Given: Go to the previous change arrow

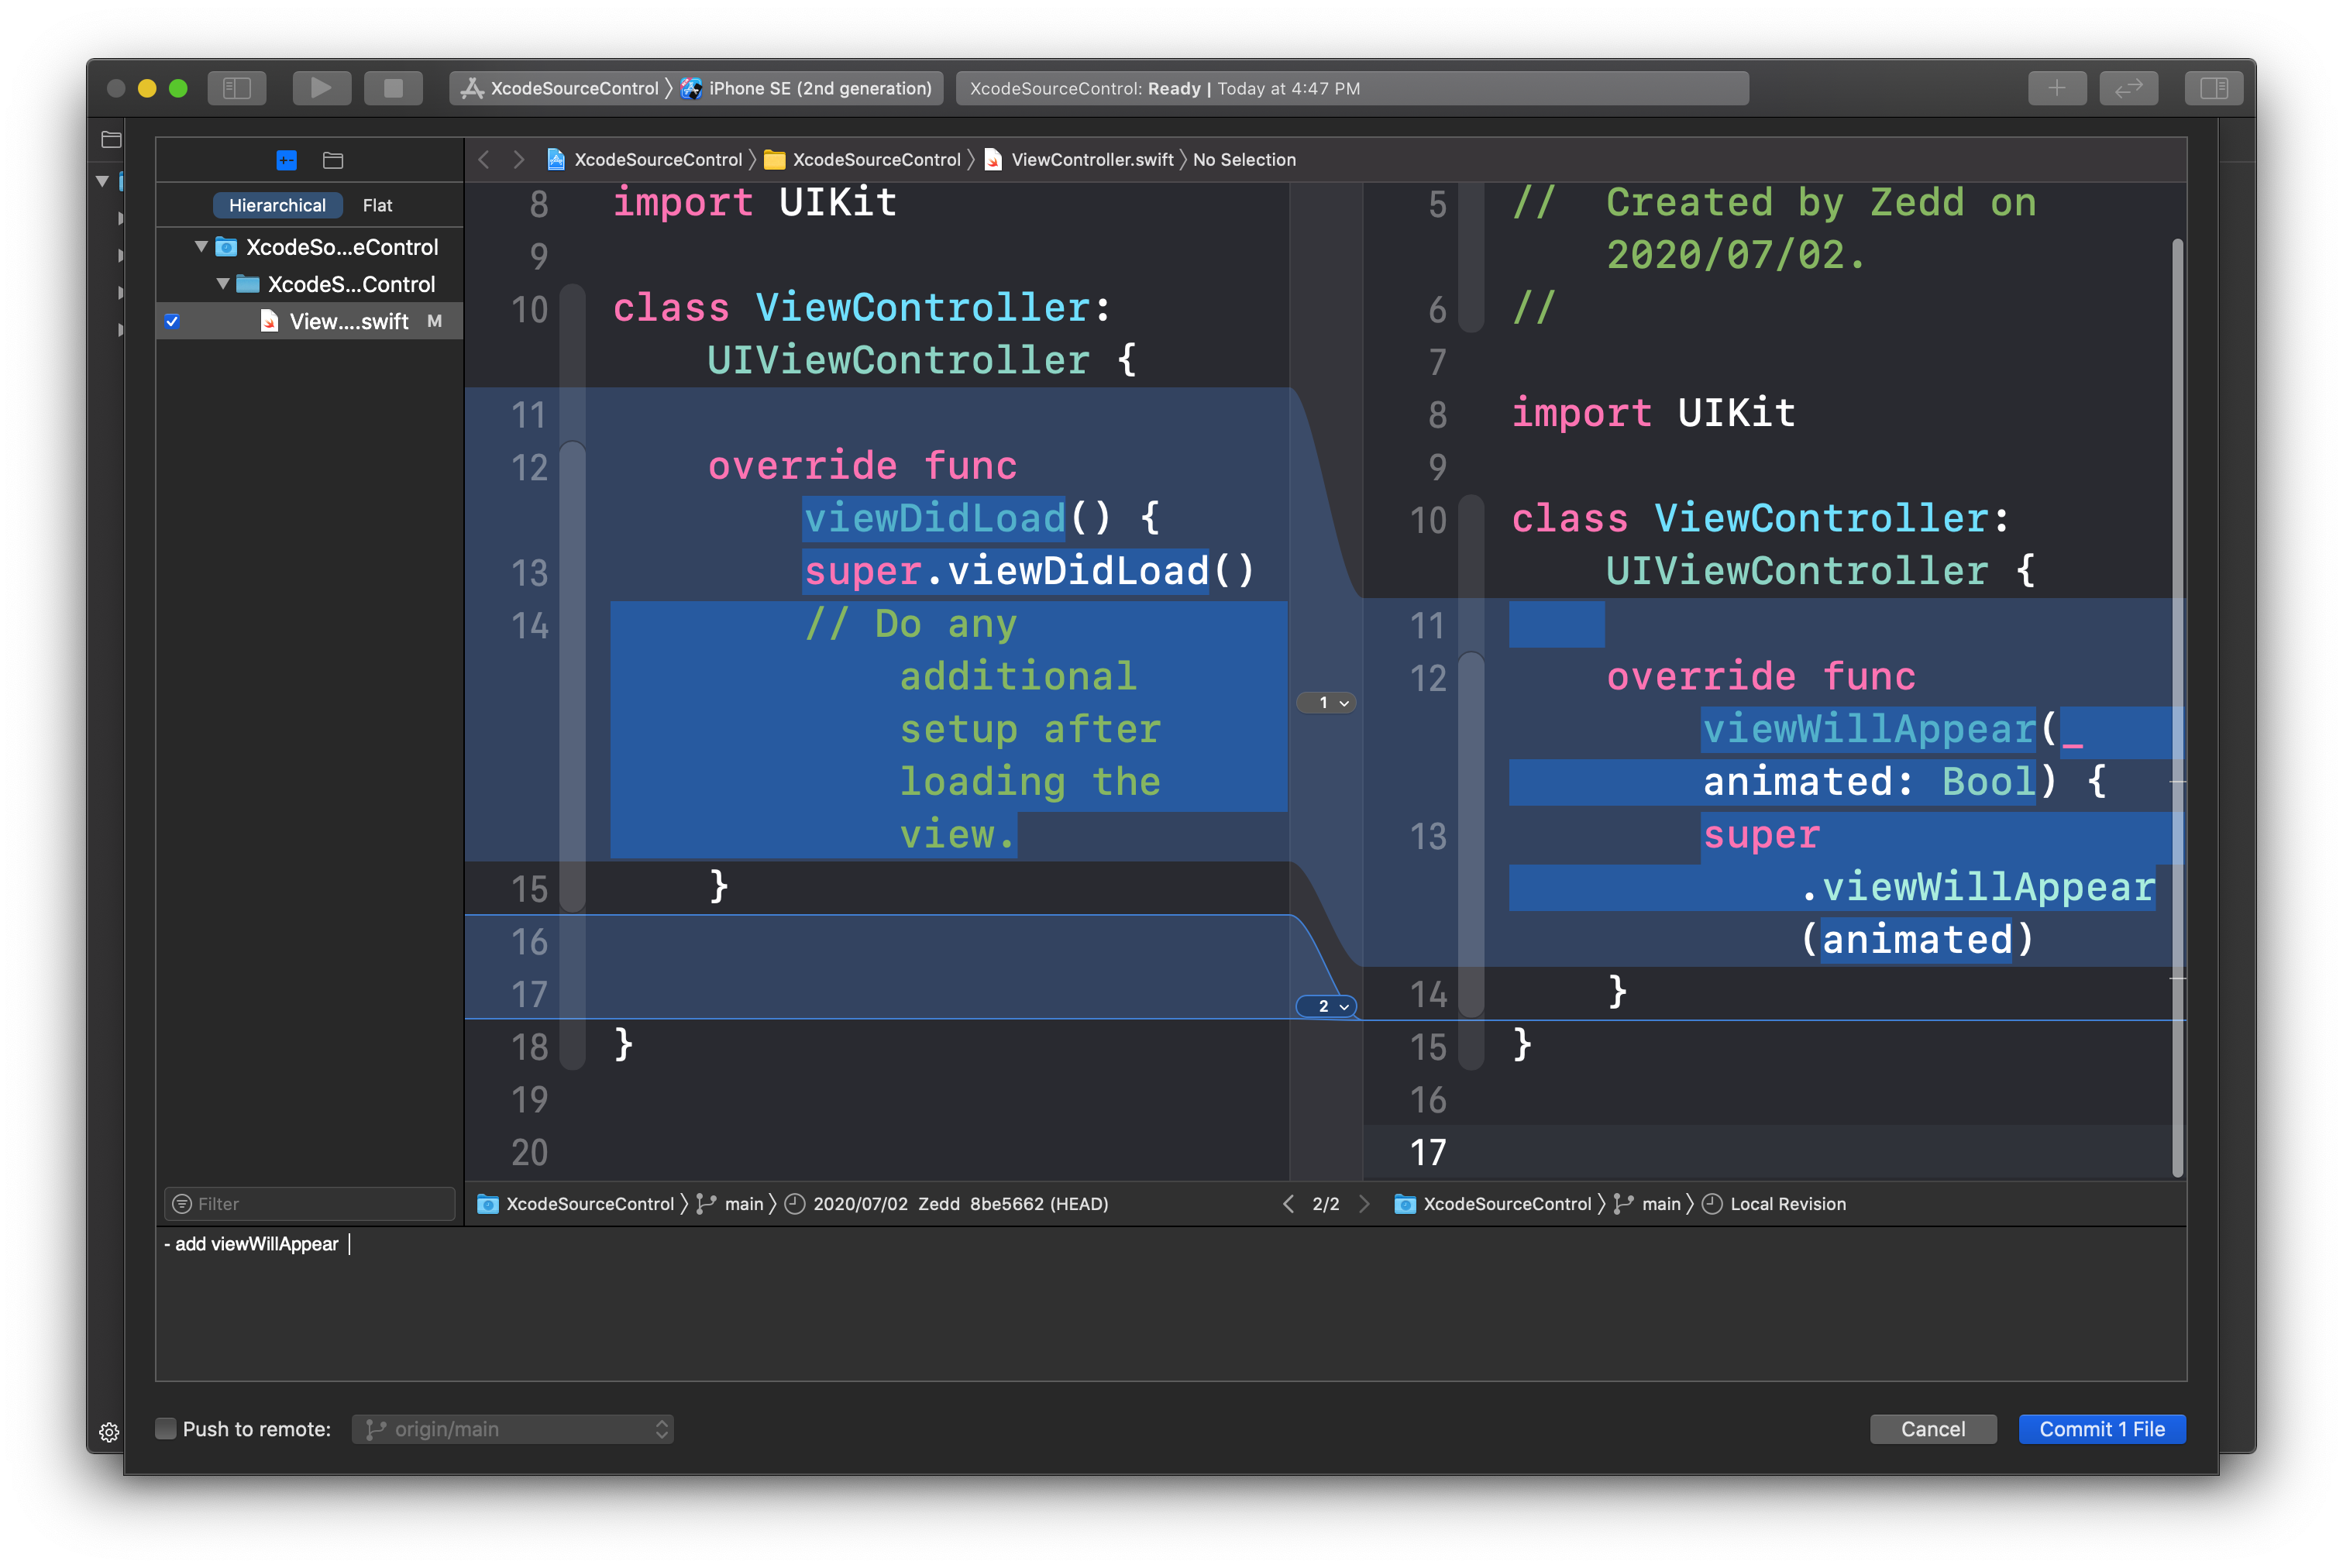Looking at the screenshot, I should pos(1288,1203).
